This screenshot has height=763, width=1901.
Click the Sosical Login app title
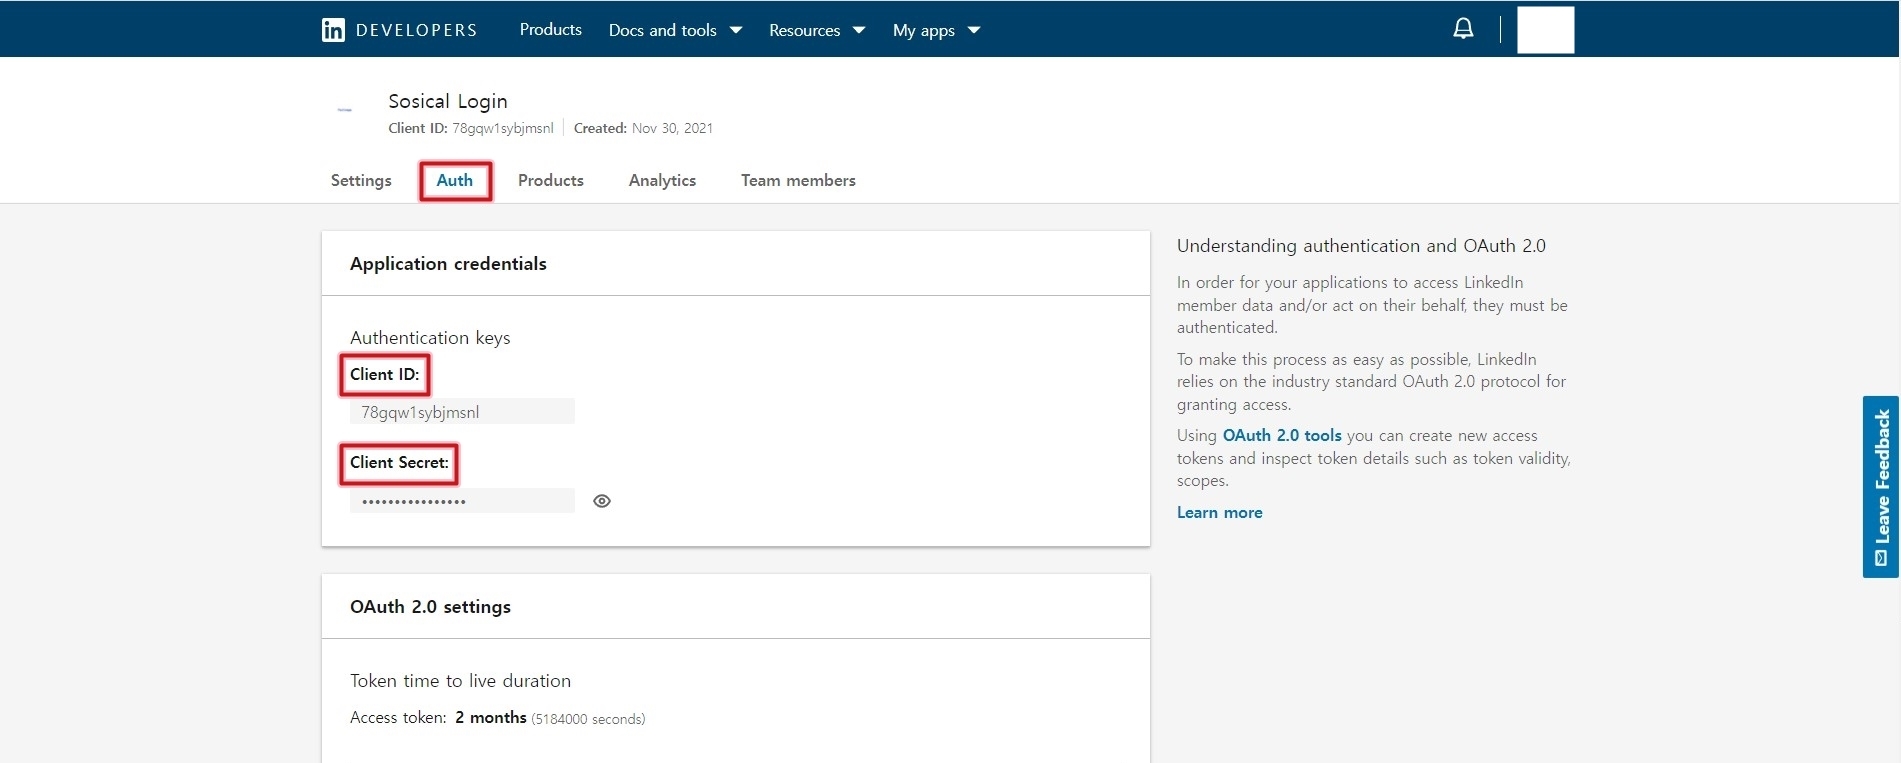point(448,101)
